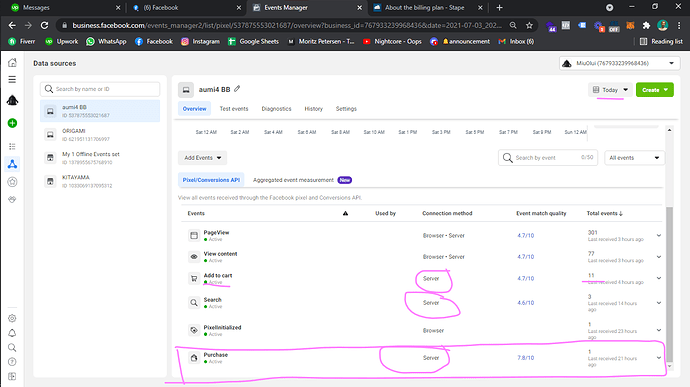This screenshot has height=387, width=690.
Task: Switch to the Test events tab
Action: [x=234, y=109]
